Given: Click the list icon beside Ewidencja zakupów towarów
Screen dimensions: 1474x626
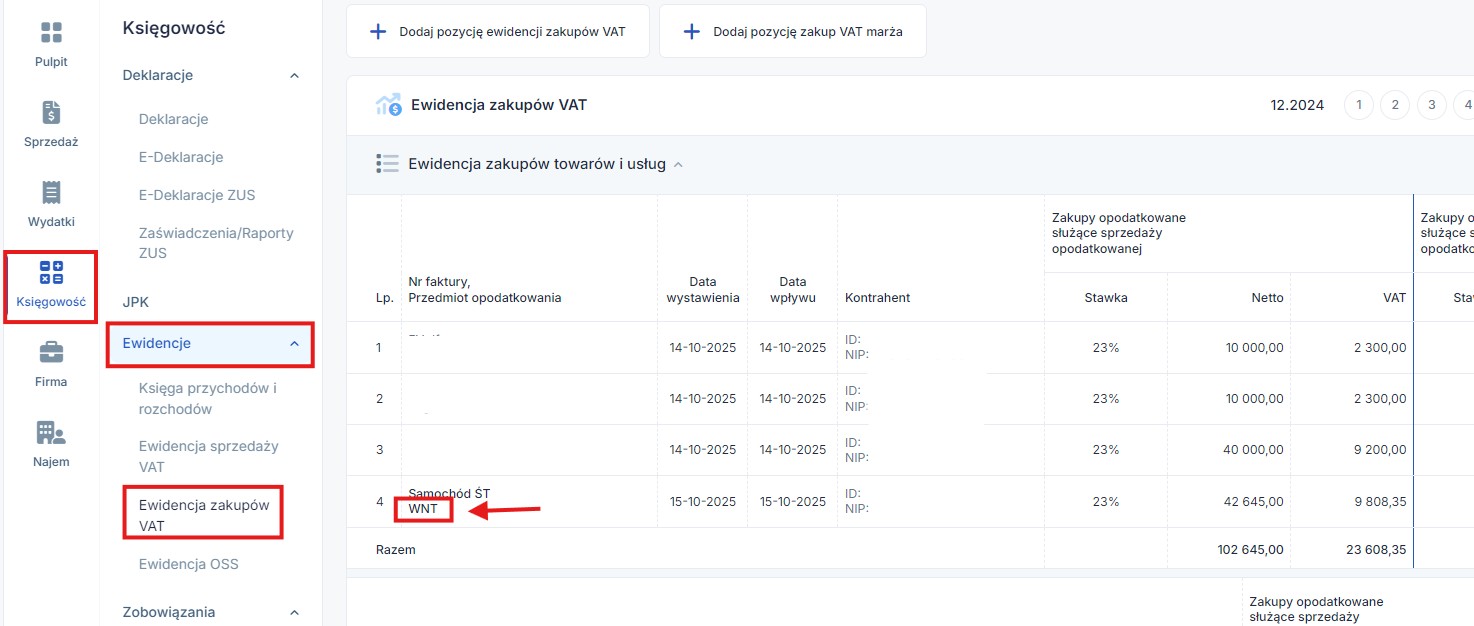Looking at the screenshot, I should (387, 164).
